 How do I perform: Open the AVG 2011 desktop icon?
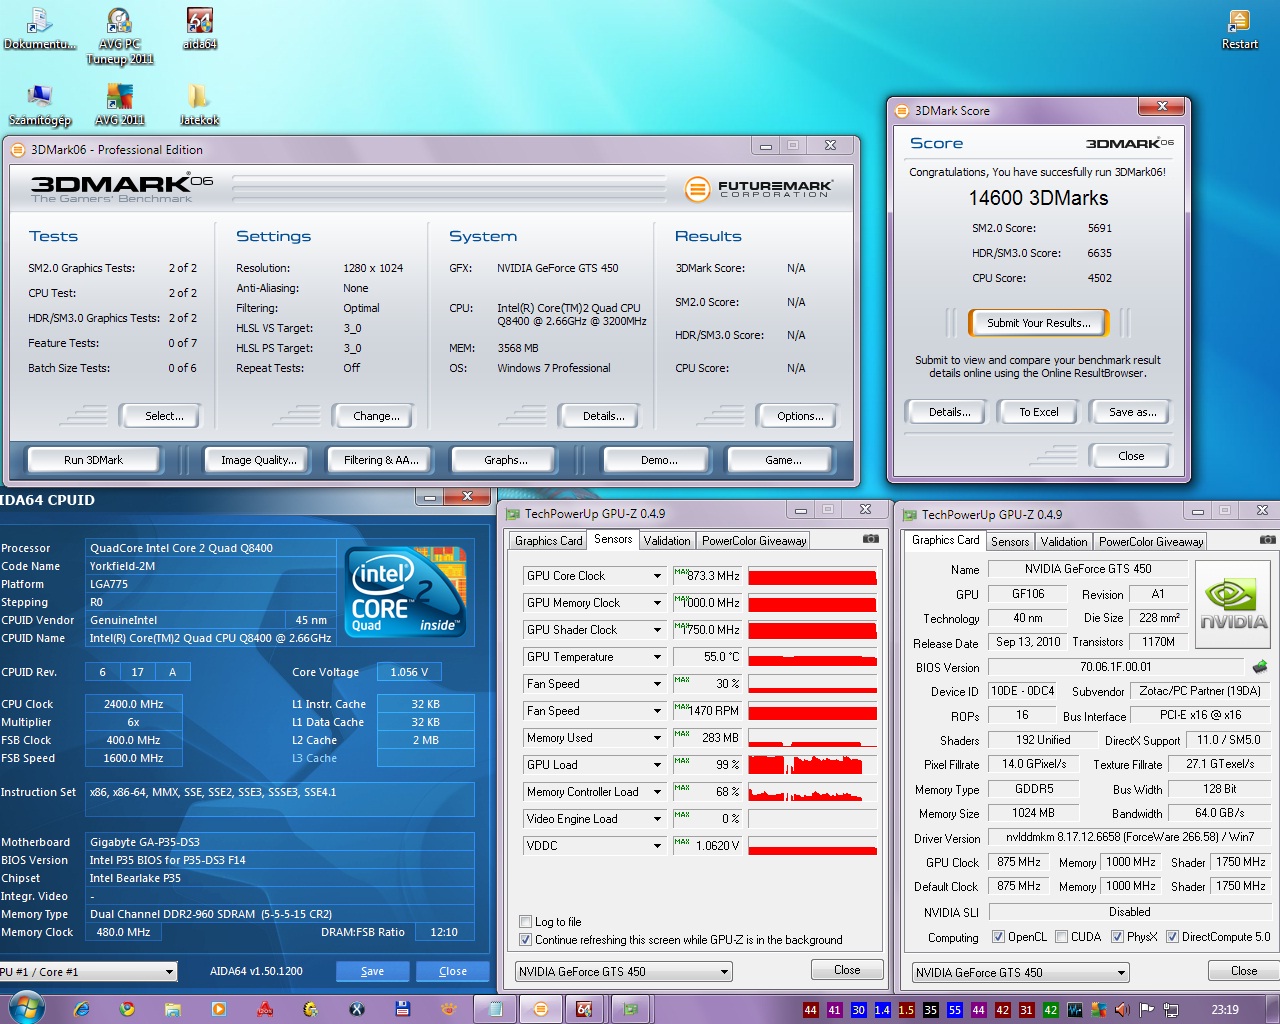click(x=119, y=105)
